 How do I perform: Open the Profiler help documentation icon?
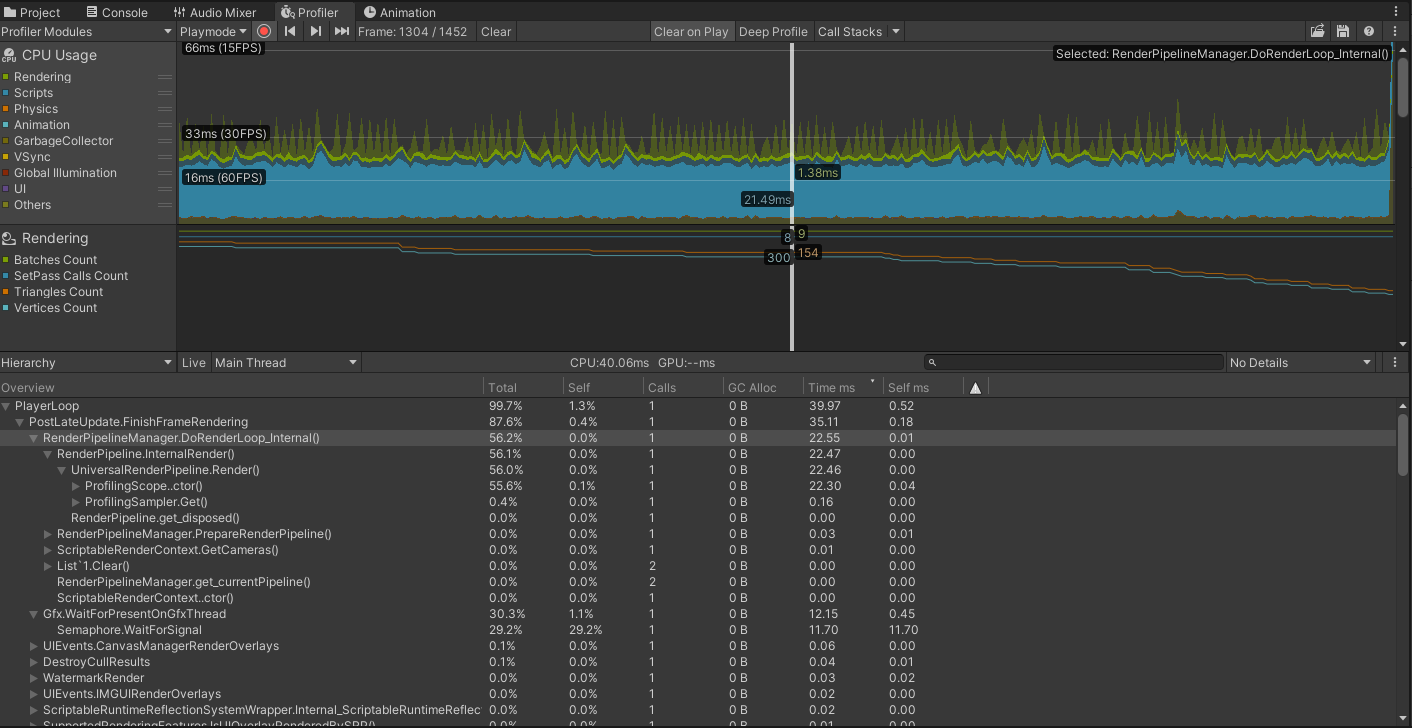click(1368, 31)
